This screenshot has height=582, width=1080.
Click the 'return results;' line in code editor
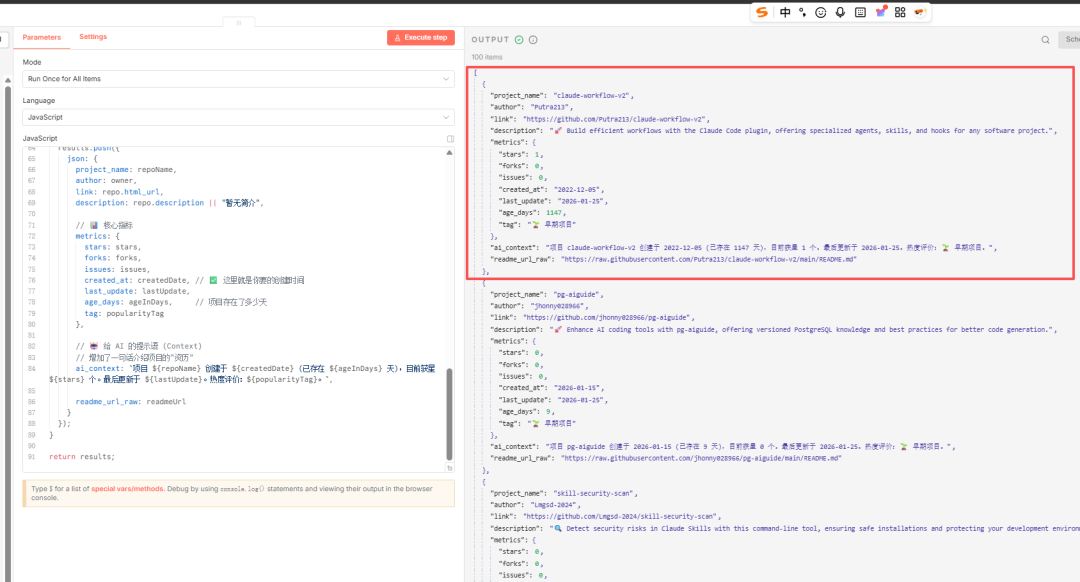tap(82, 457)
